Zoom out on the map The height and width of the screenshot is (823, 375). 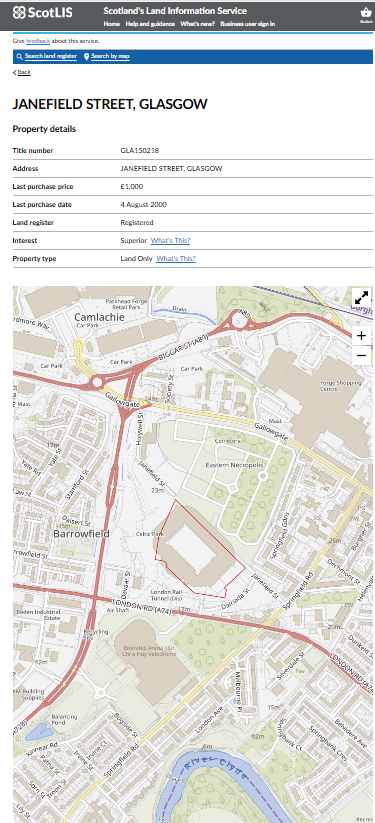361,355
